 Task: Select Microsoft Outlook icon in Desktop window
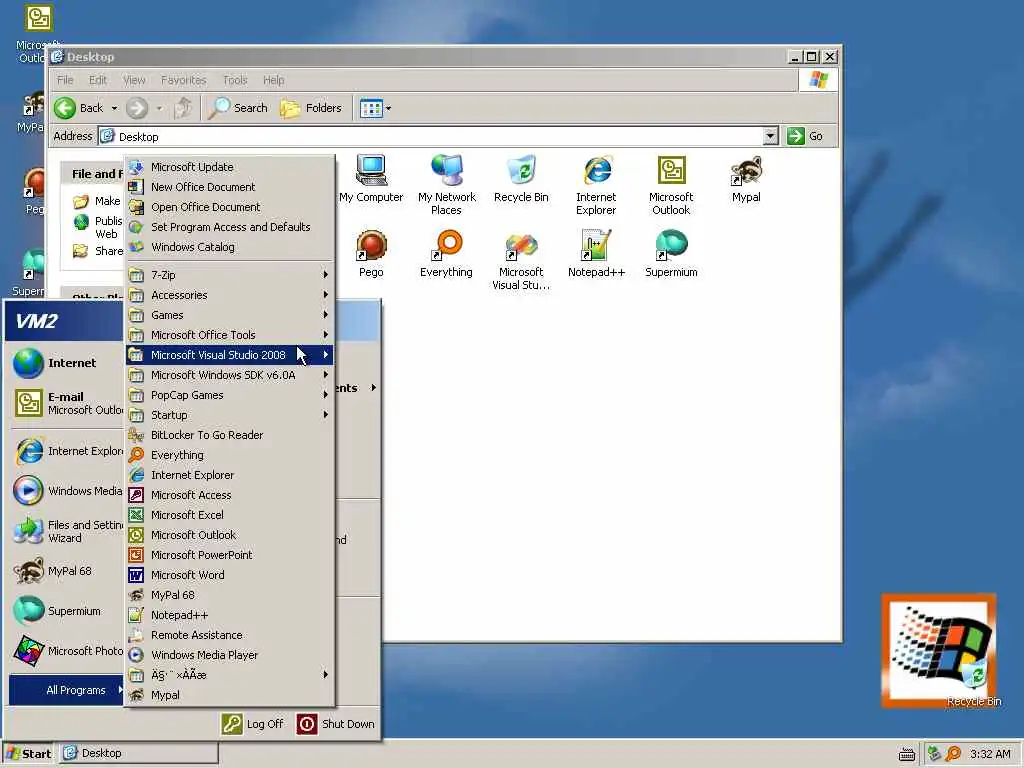pos(671,185)
